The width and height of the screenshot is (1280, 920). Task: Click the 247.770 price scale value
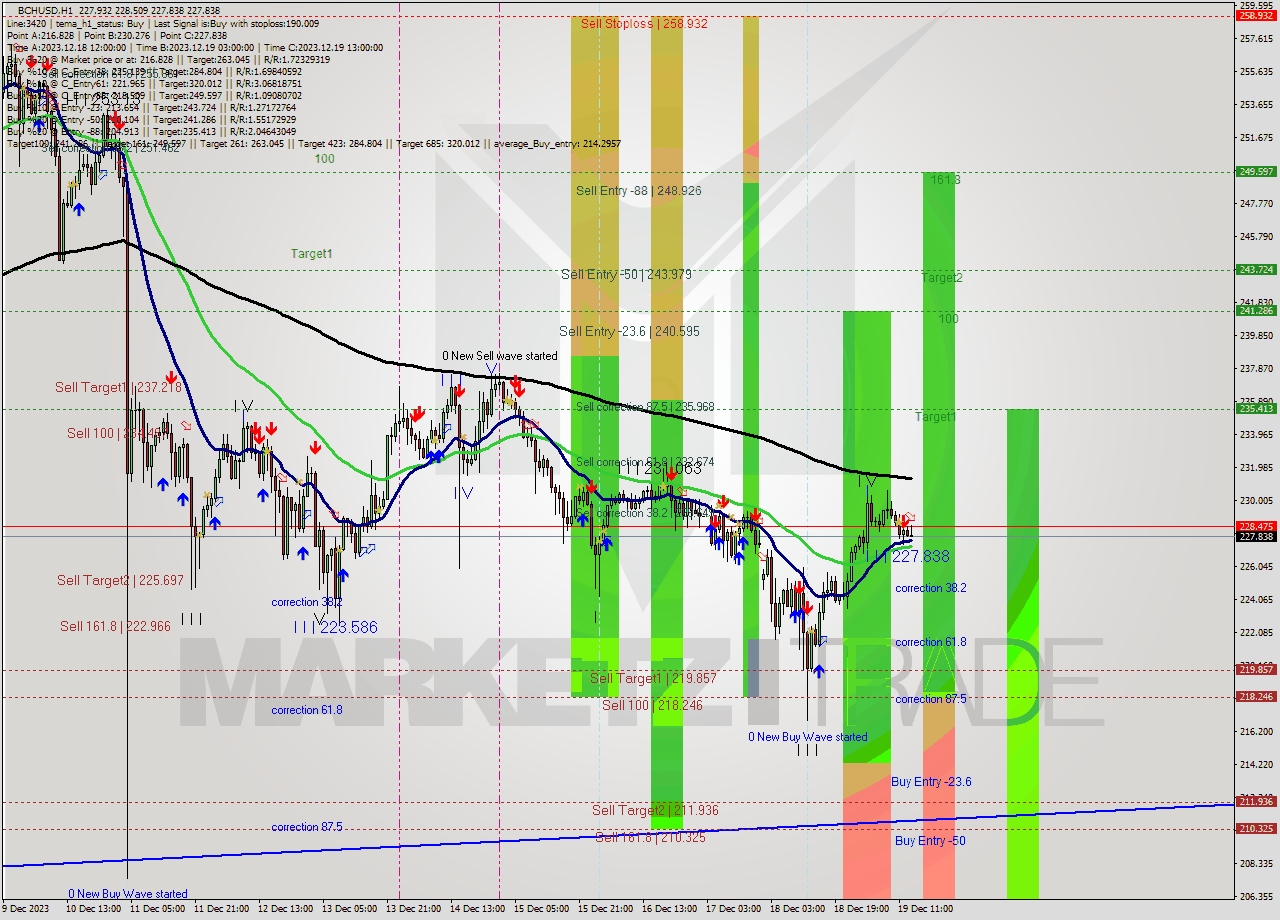tap(1256, 203)
